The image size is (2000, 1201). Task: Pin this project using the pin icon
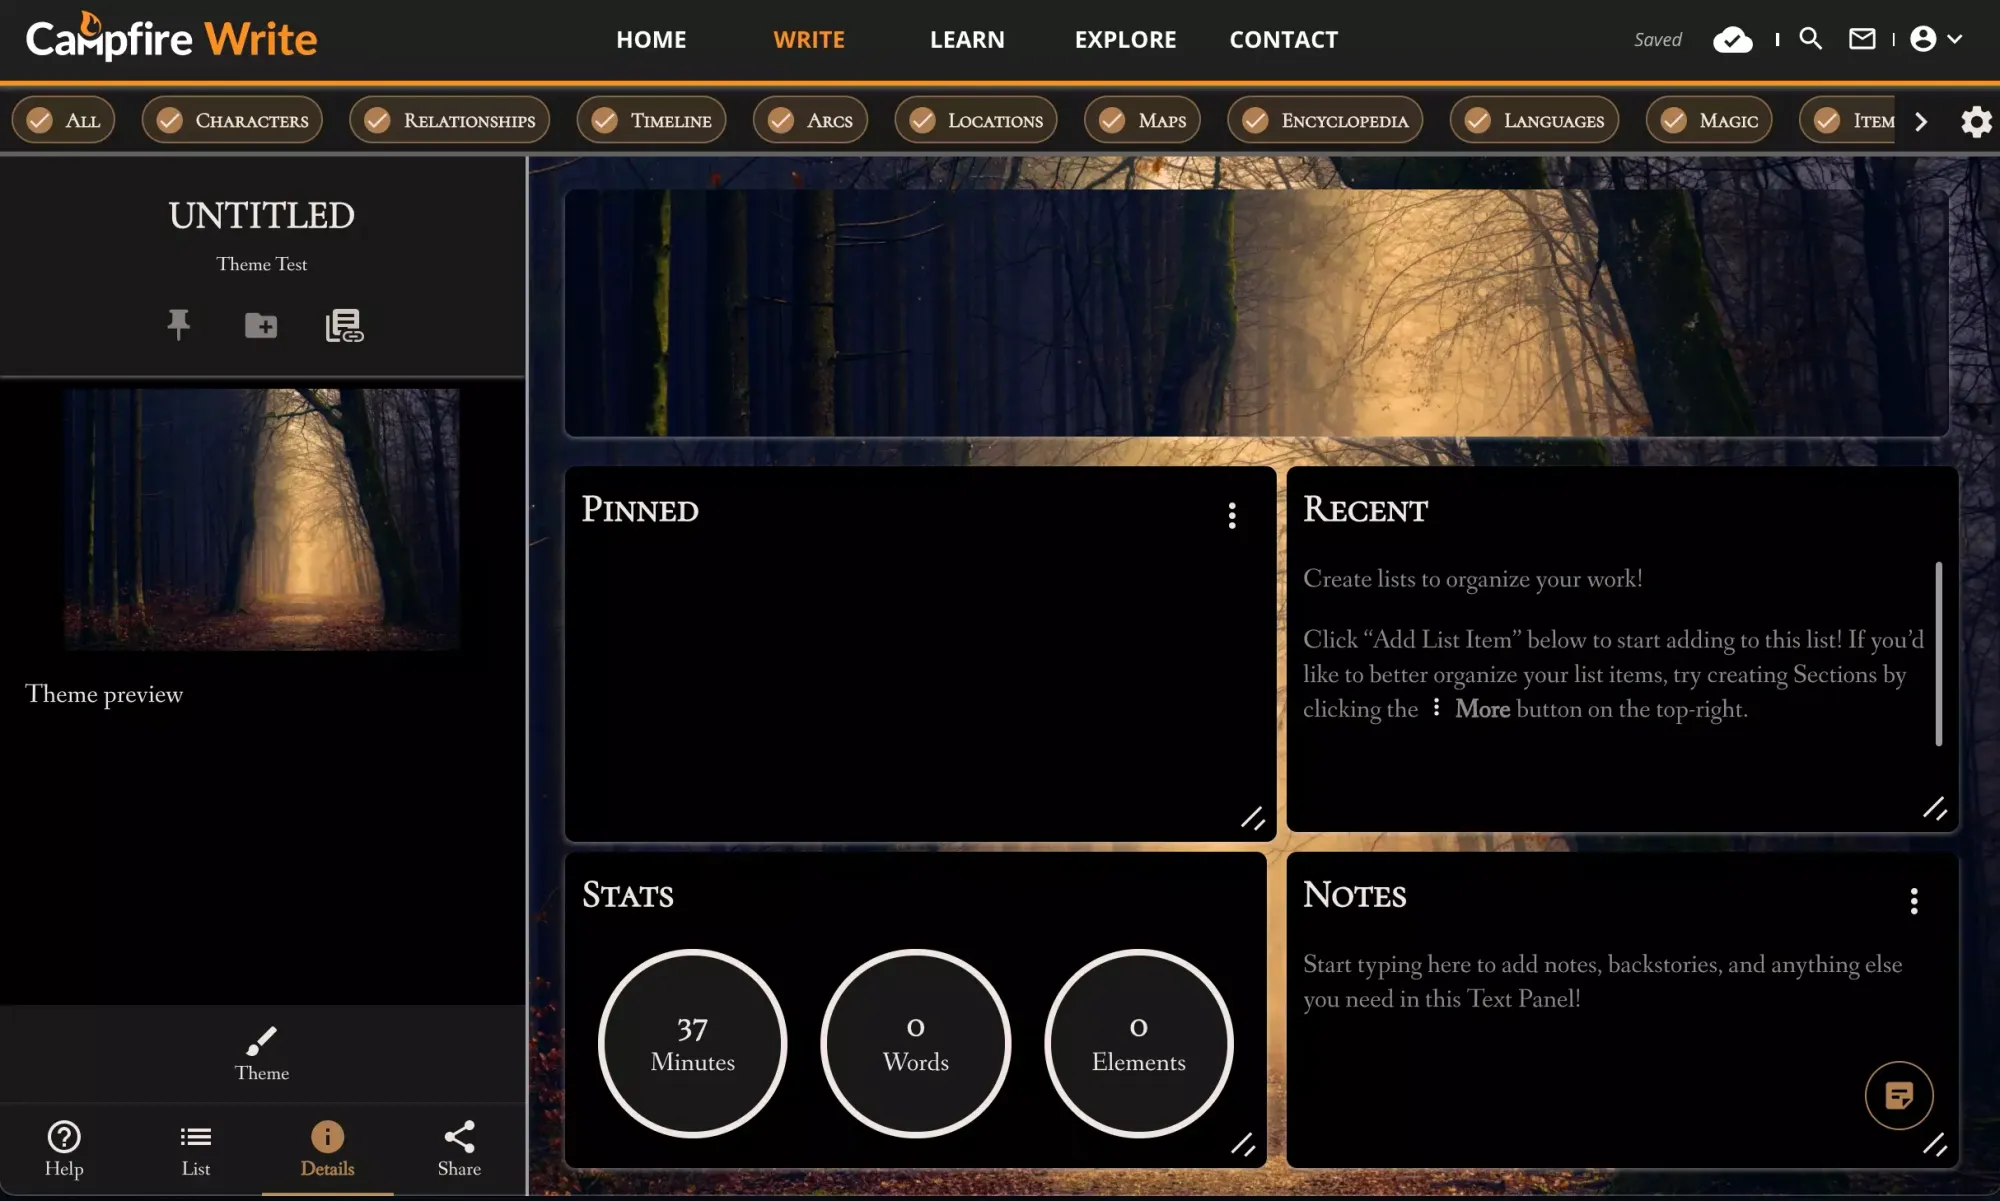coord(179,325)
